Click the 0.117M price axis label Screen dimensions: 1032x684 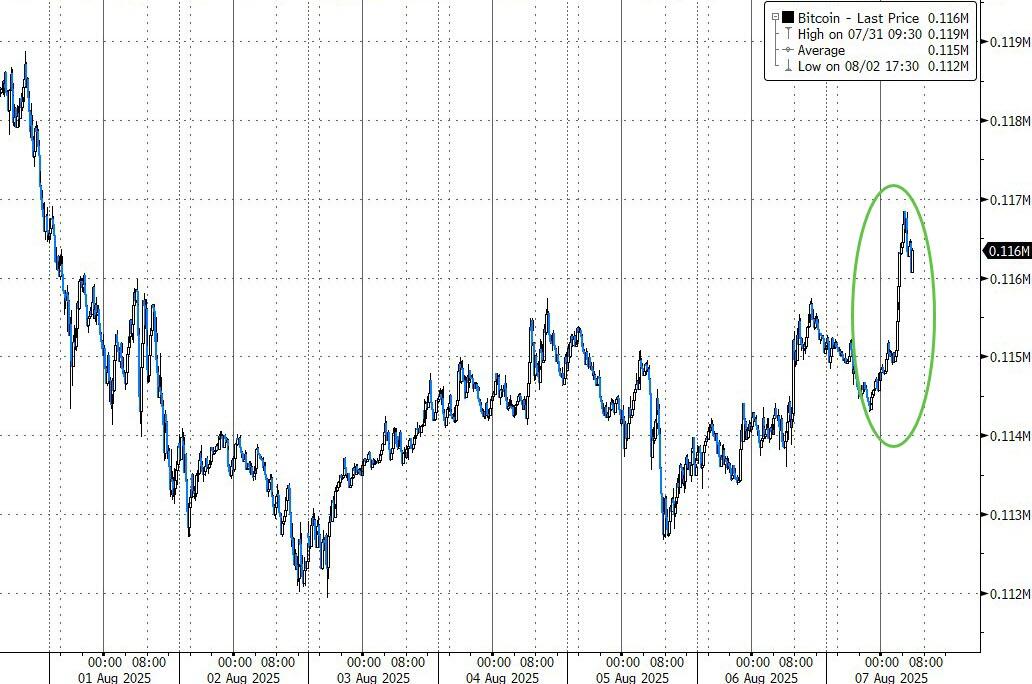pos(1009,200)
